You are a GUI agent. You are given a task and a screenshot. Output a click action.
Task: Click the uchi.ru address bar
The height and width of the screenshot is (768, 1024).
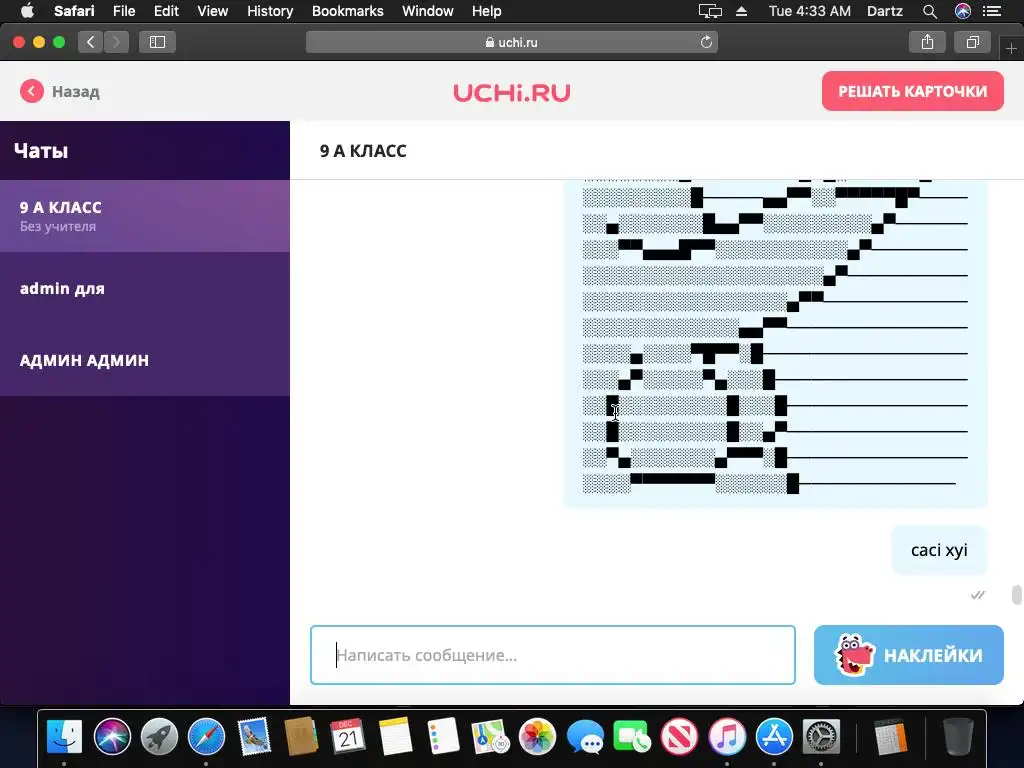tap(511, 42)
